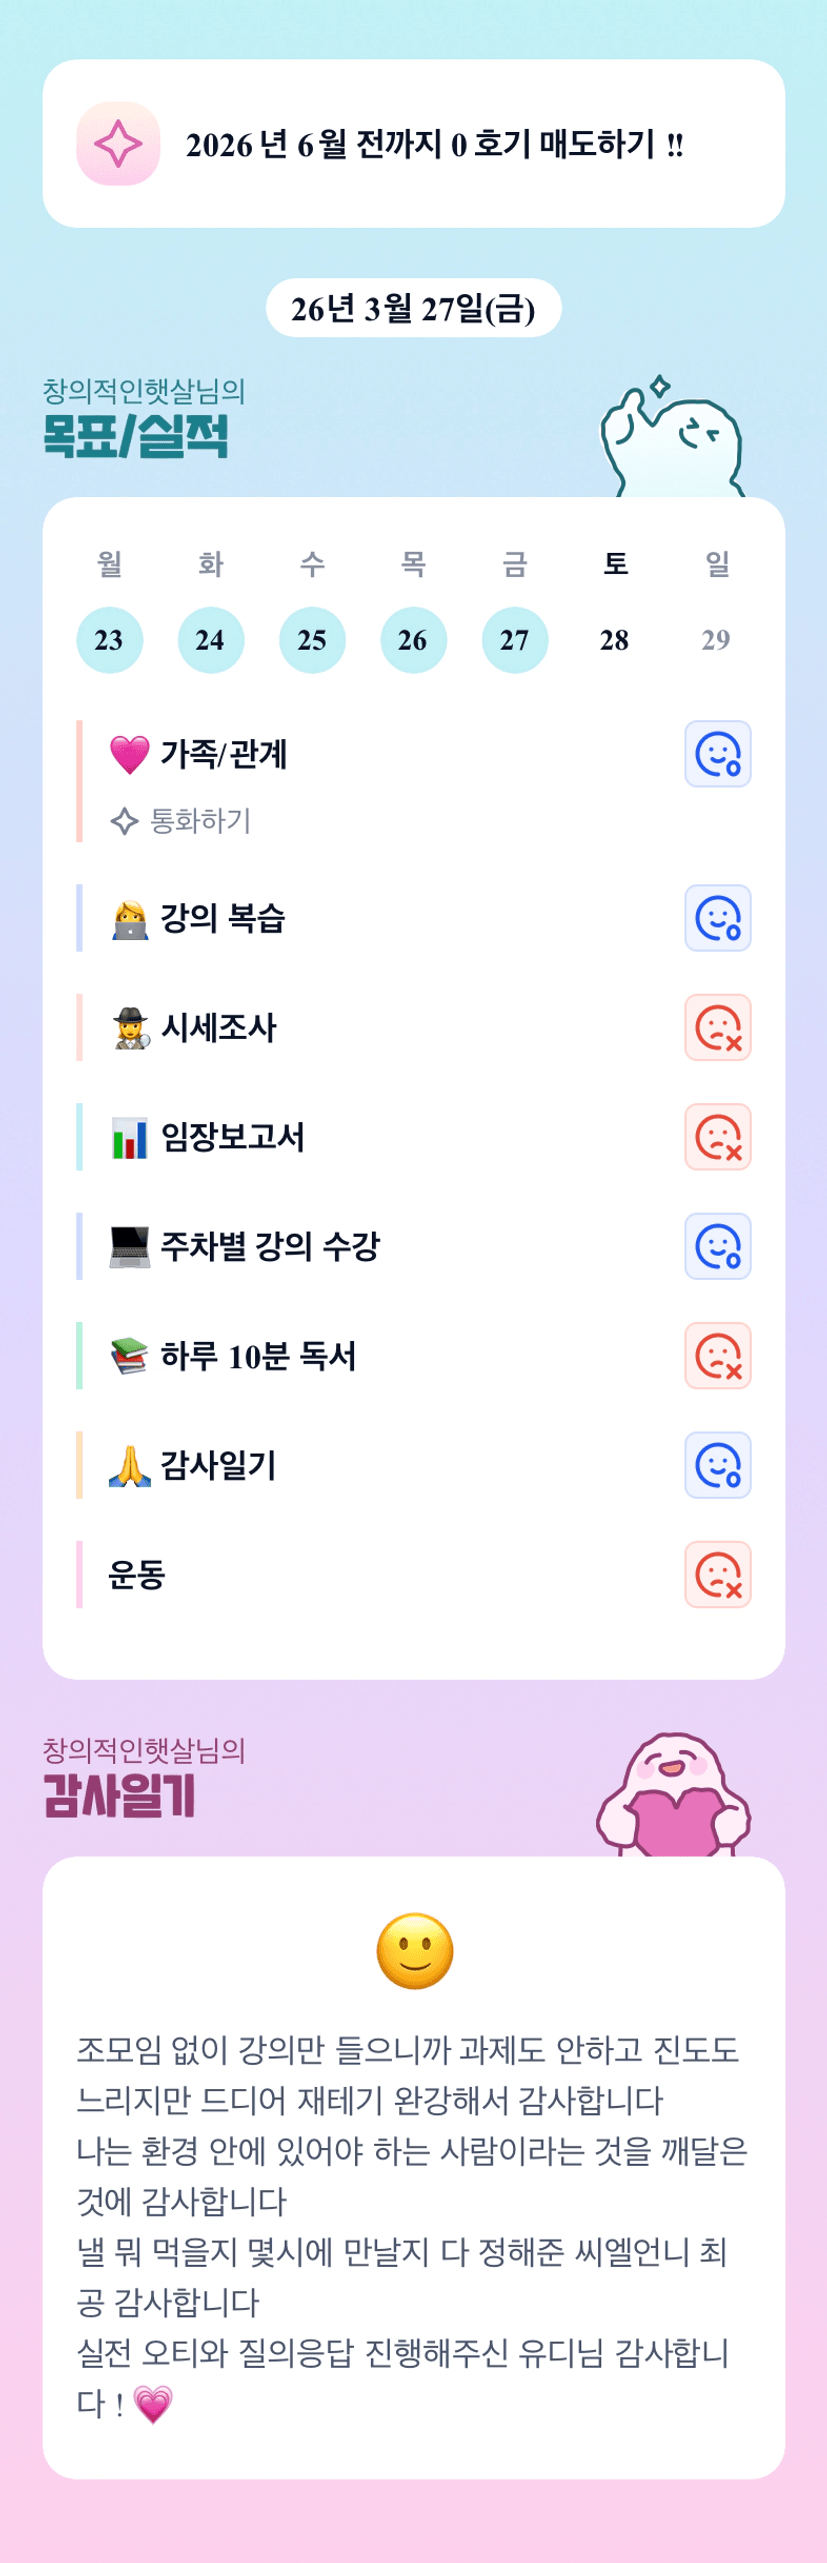Click the 감사일기 smiley status icon
Screen dimensions: 827x2563
point(717,1465)
